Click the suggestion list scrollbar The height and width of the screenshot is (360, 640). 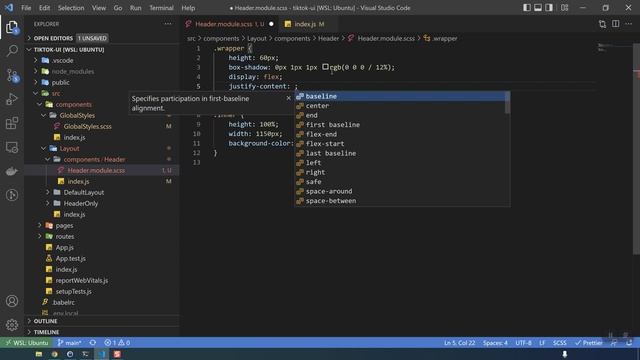pyautogui.click(x=507, y=102)
